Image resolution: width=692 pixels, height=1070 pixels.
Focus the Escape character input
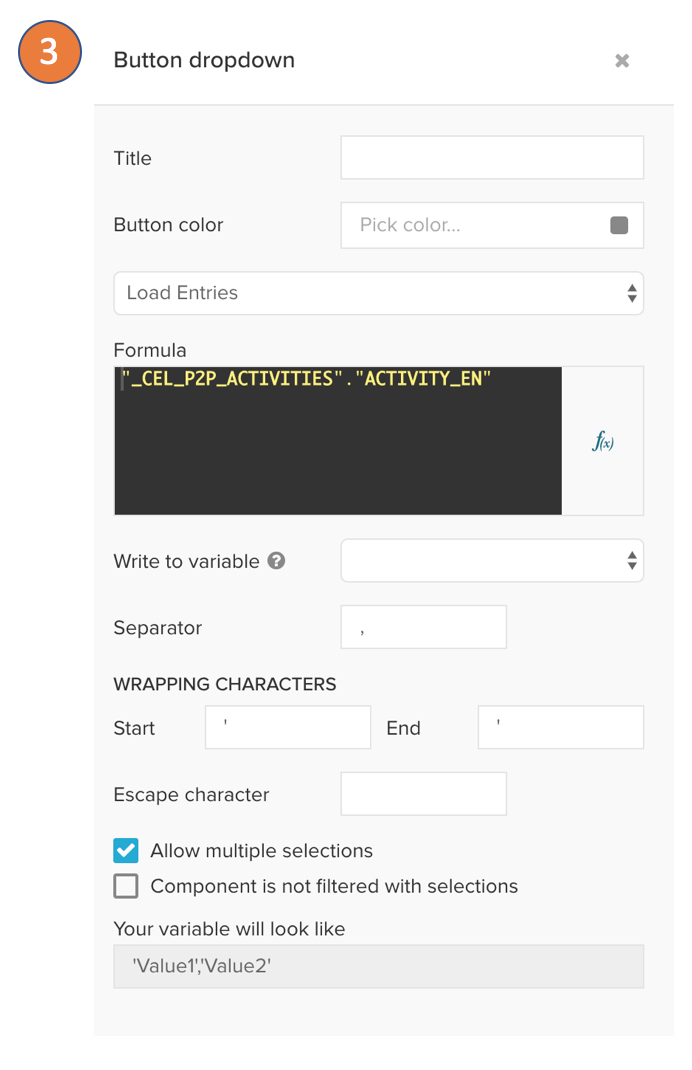pyautogui.click(x=423, y=795)
